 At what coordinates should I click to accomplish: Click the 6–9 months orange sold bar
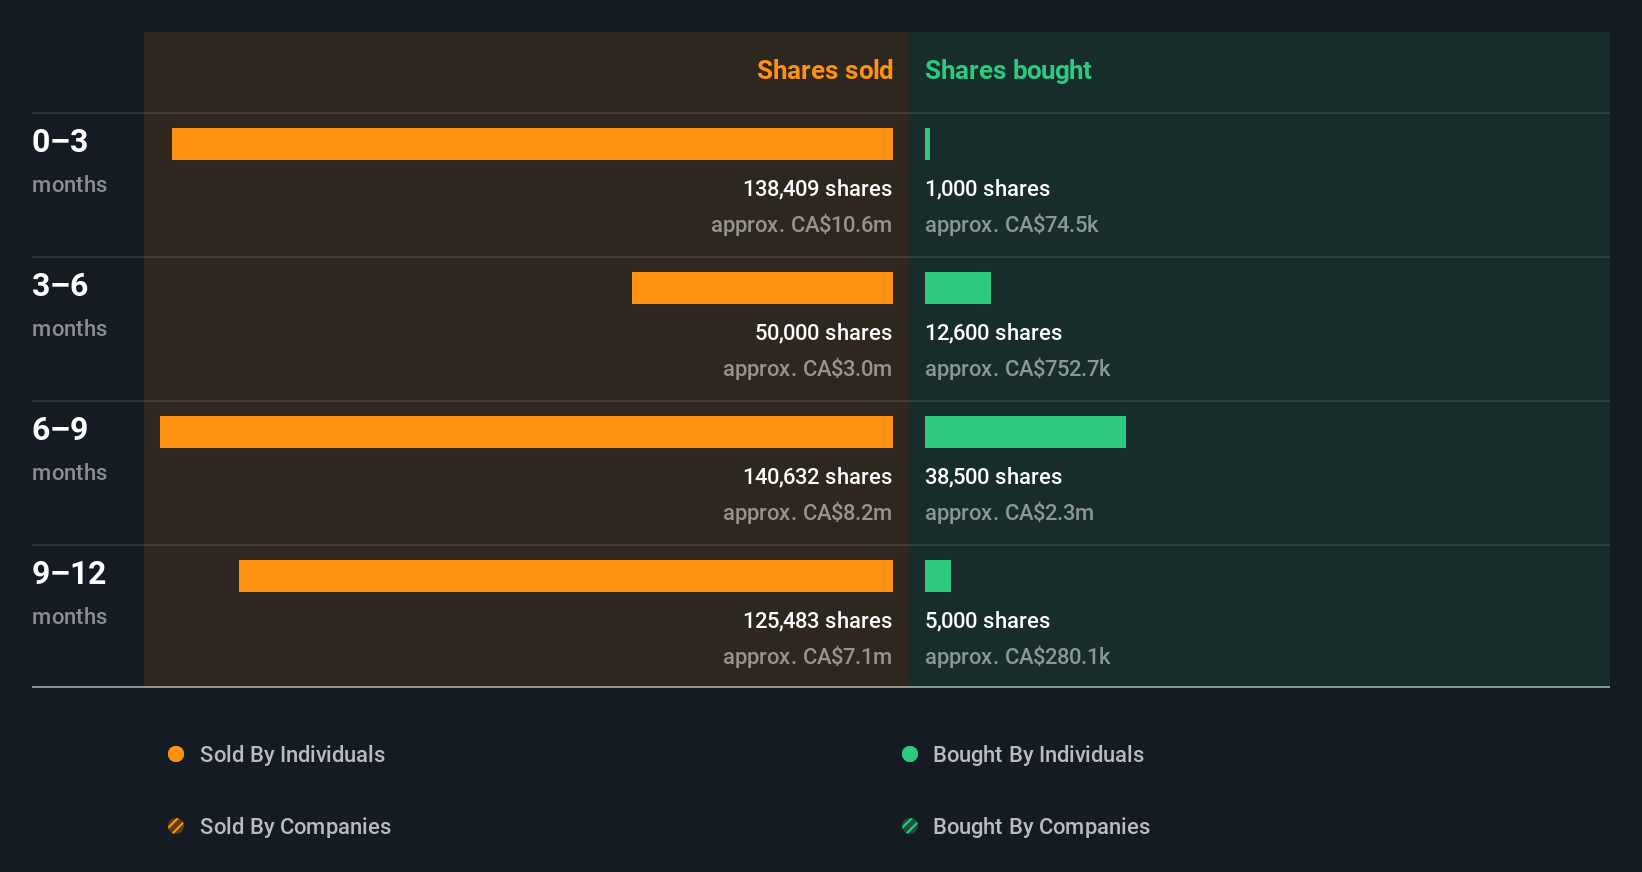(526, 432)
